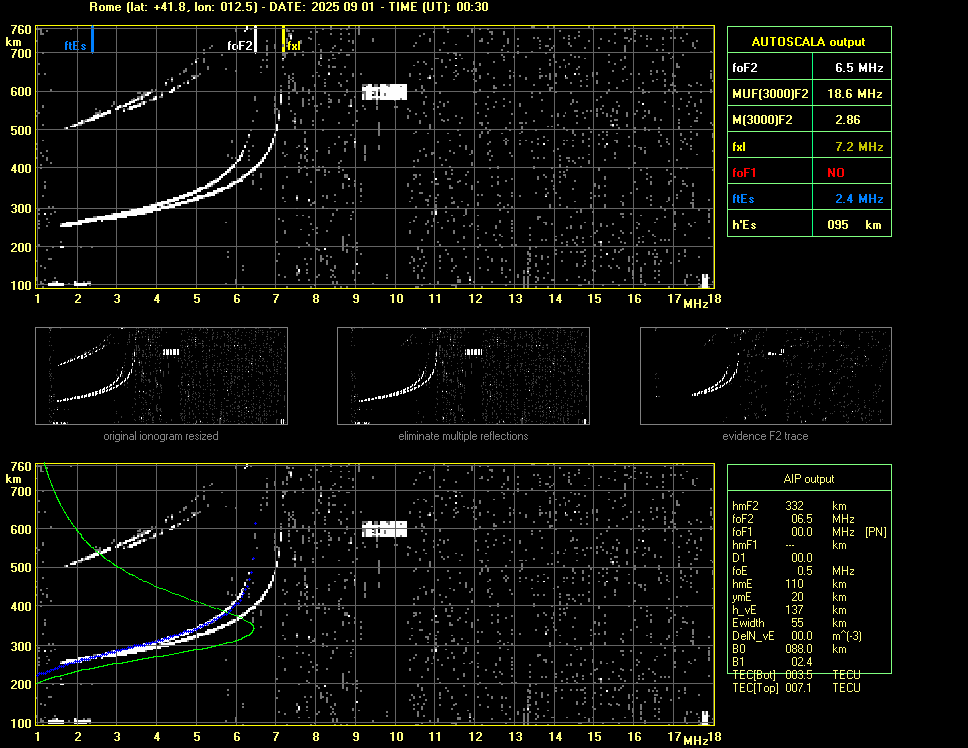The image size is (968, 748).
Task: Click the 'original ionogram resized' caption
Action: [x=161, y=436]
